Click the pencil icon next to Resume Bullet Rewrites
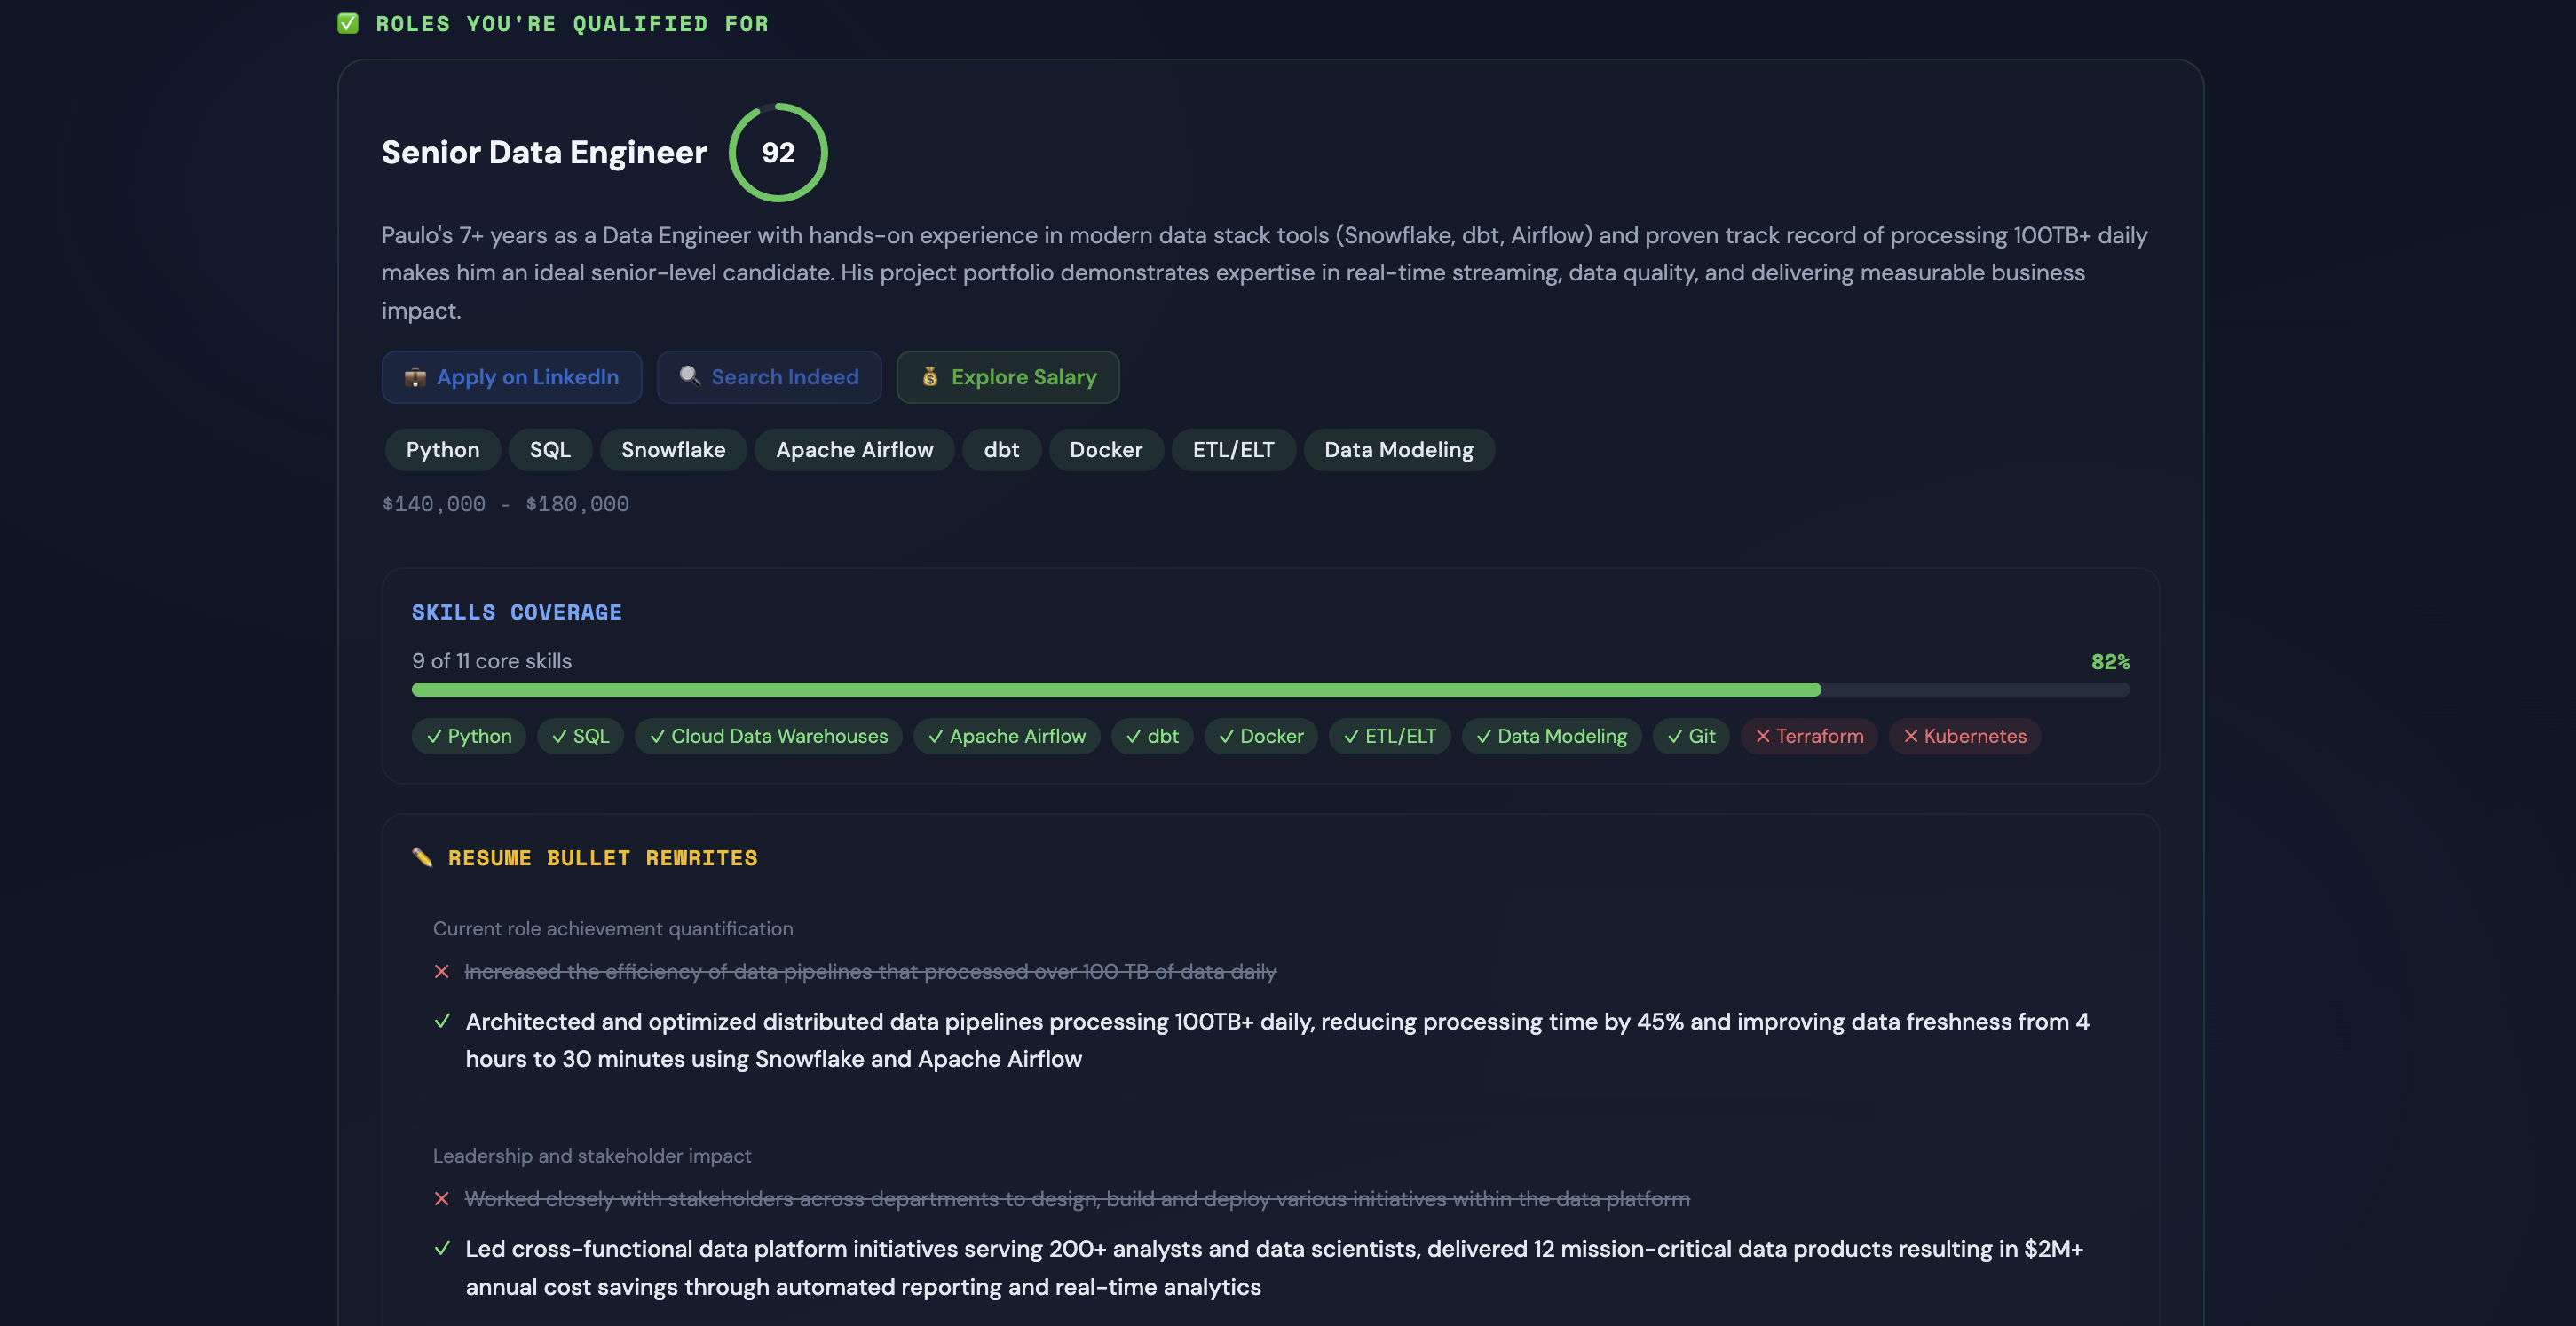Viewport: 2576px width, 1326px height. click(x=422, y=858)
